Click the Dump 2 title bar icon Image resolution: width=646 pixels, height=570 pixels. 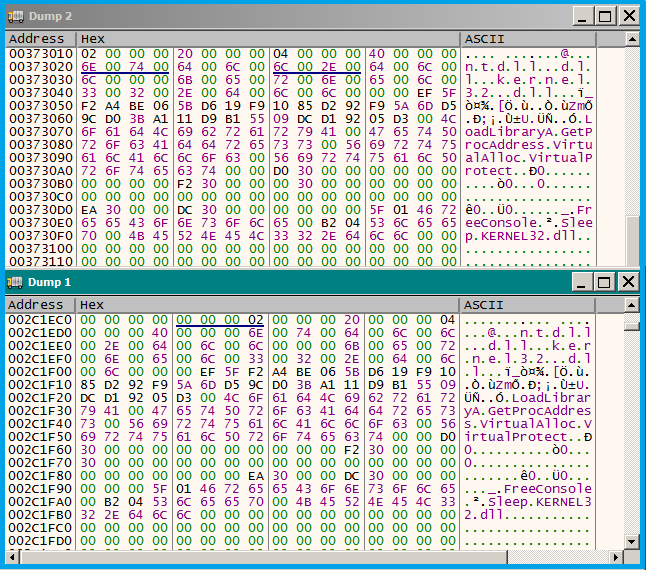tap(15, 16)
